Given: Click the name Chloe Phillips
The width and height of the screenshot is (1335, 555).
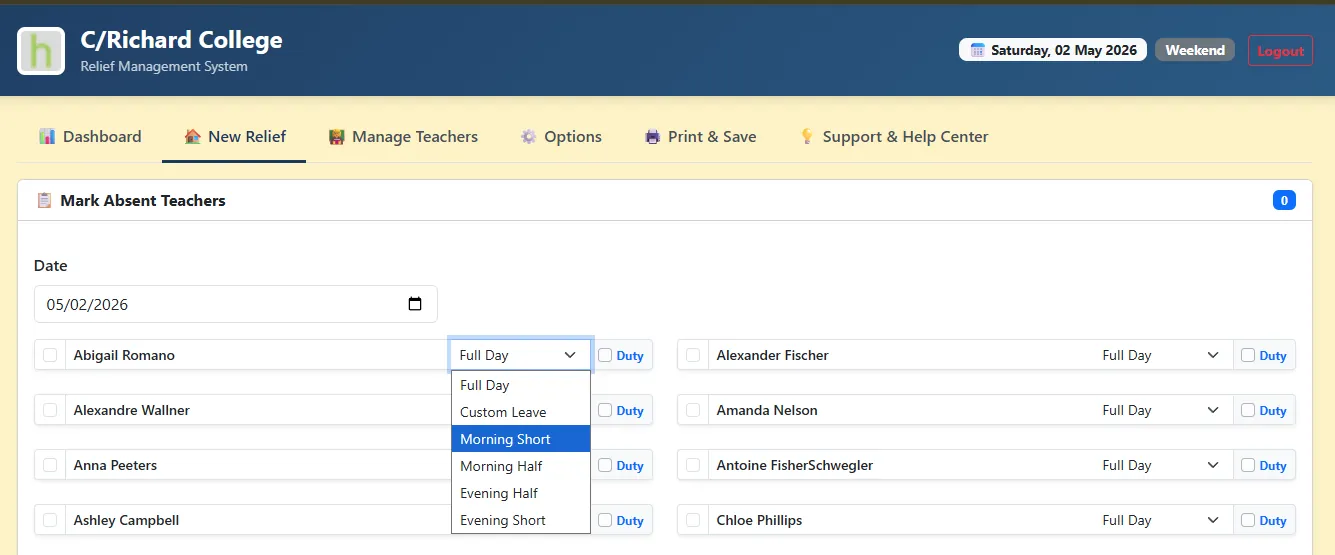Looking at the screenshot, I should 759,520.
